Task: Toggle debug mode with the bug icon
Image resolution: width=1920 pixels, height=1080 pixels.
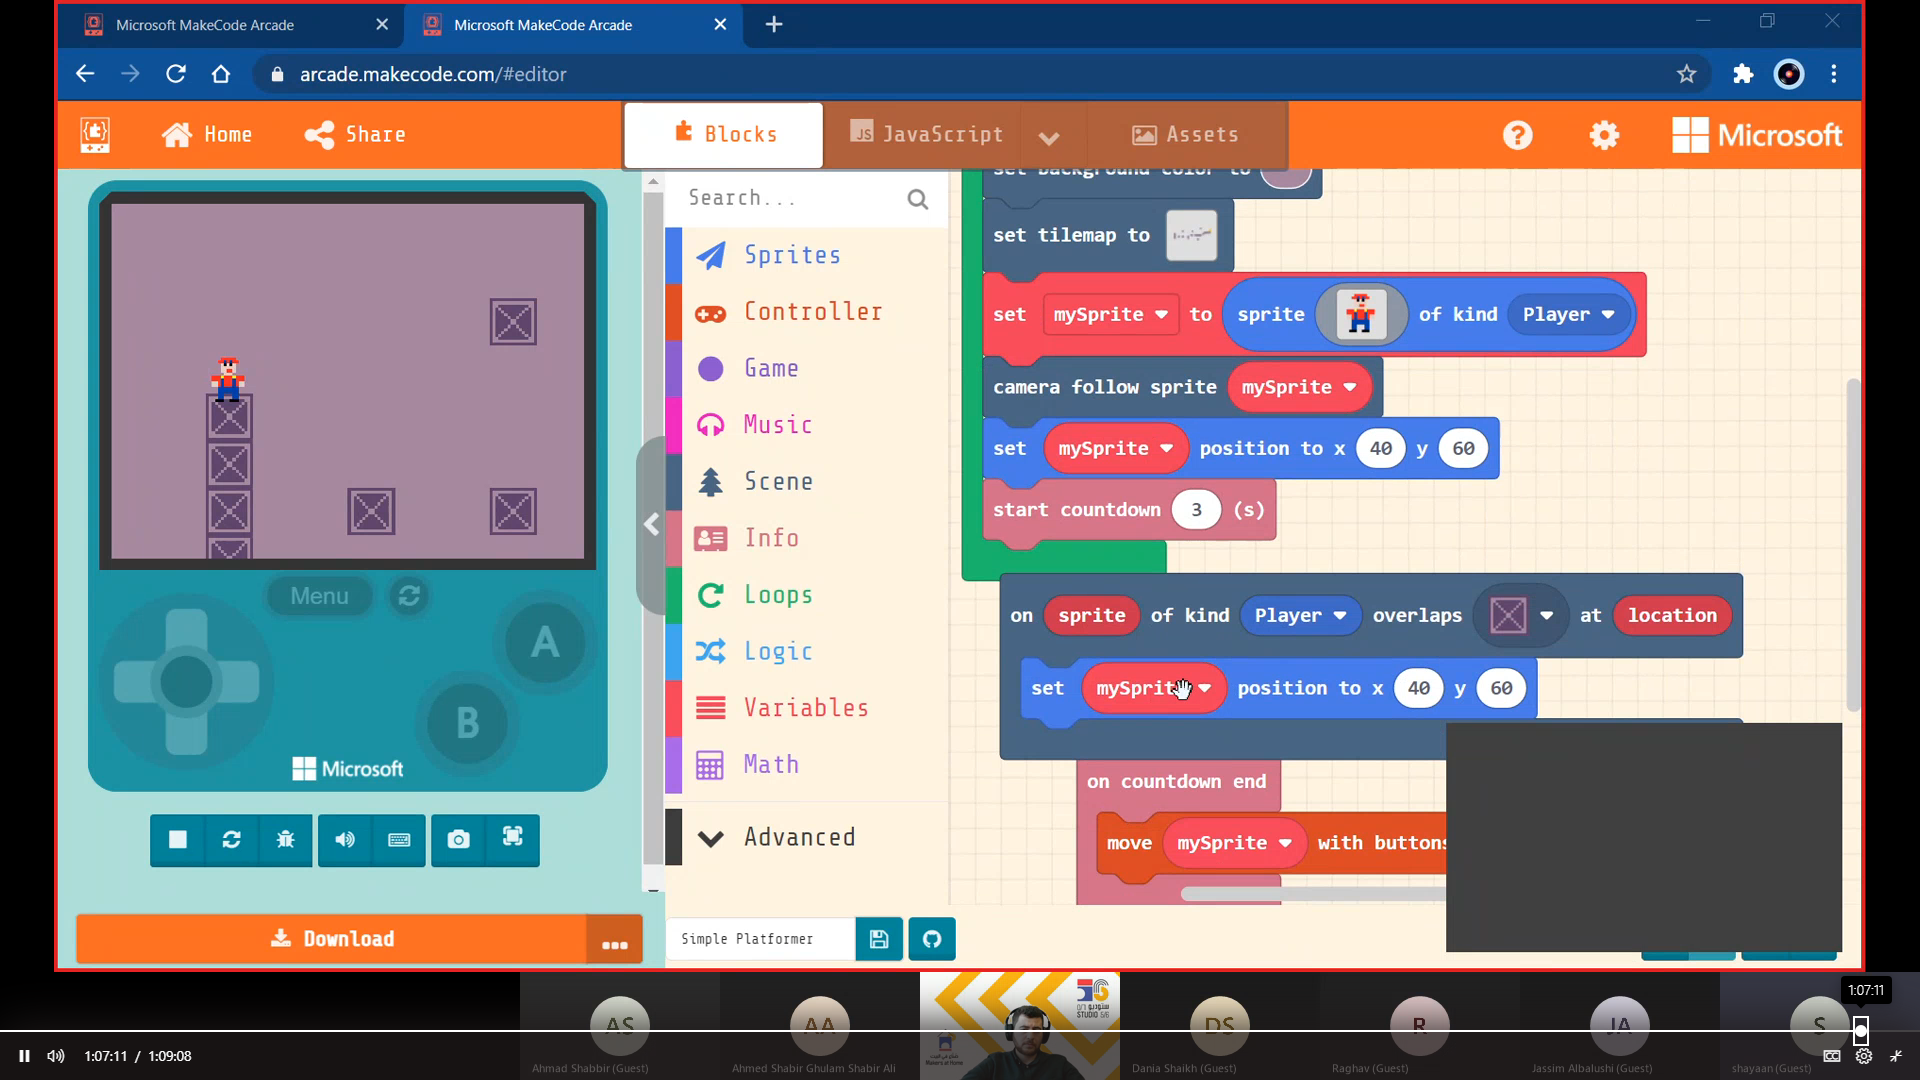Action: pyautogui.click(x=285, y=839)
